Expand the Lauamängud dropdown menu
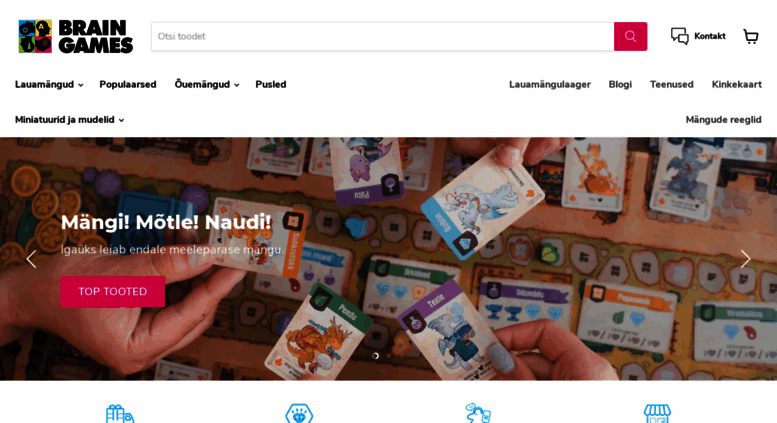 coord(49,85)
